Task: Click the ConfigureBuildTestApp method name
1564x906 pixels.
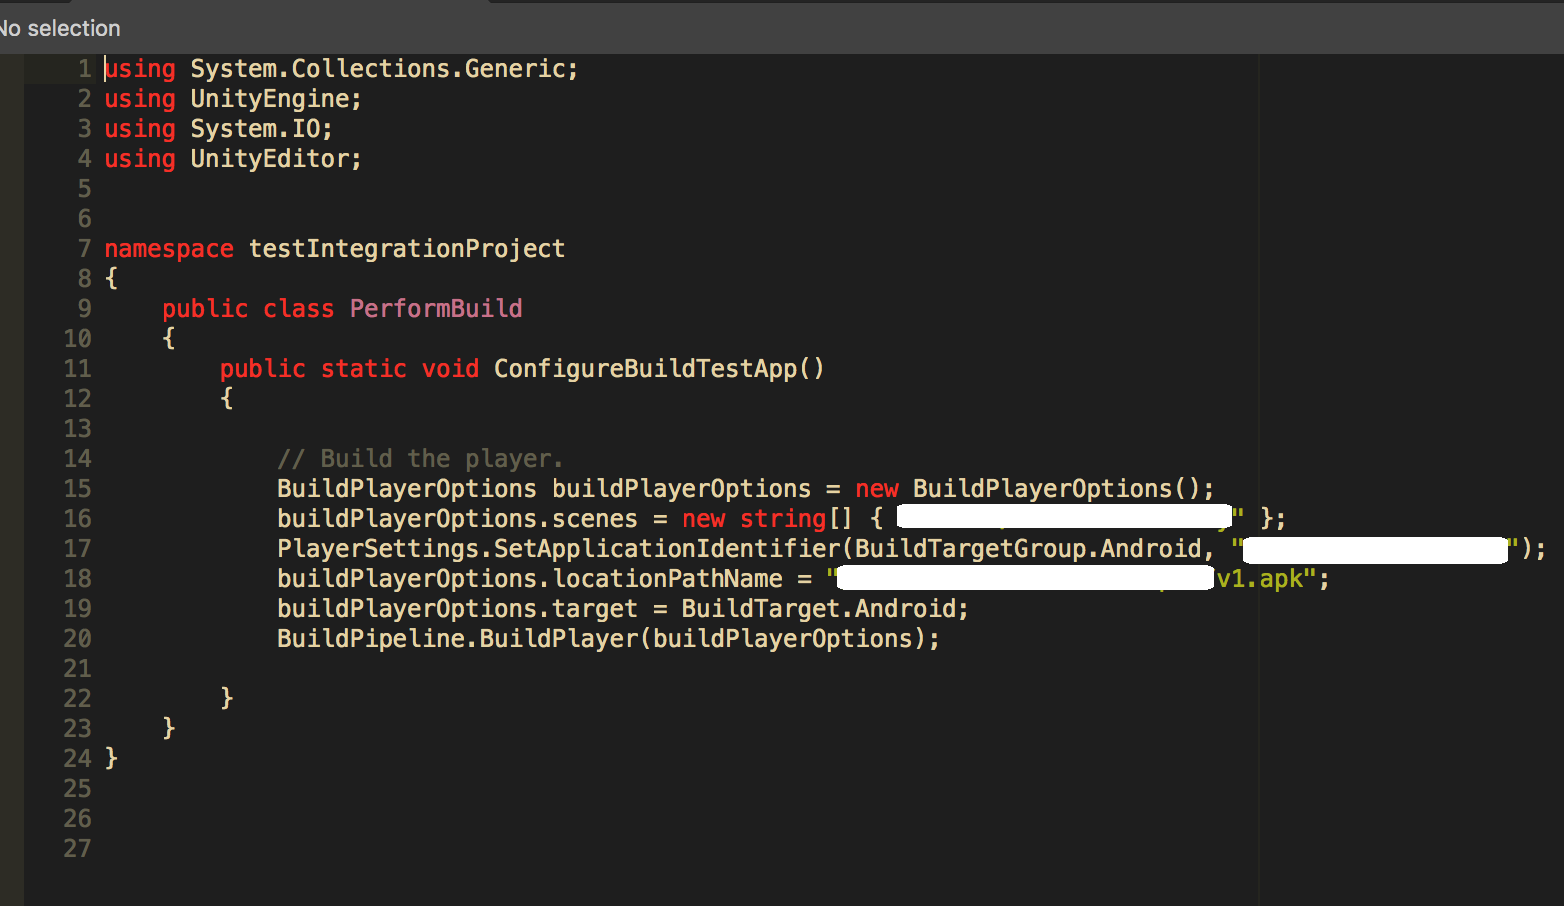Action: (x=646, y=369)
